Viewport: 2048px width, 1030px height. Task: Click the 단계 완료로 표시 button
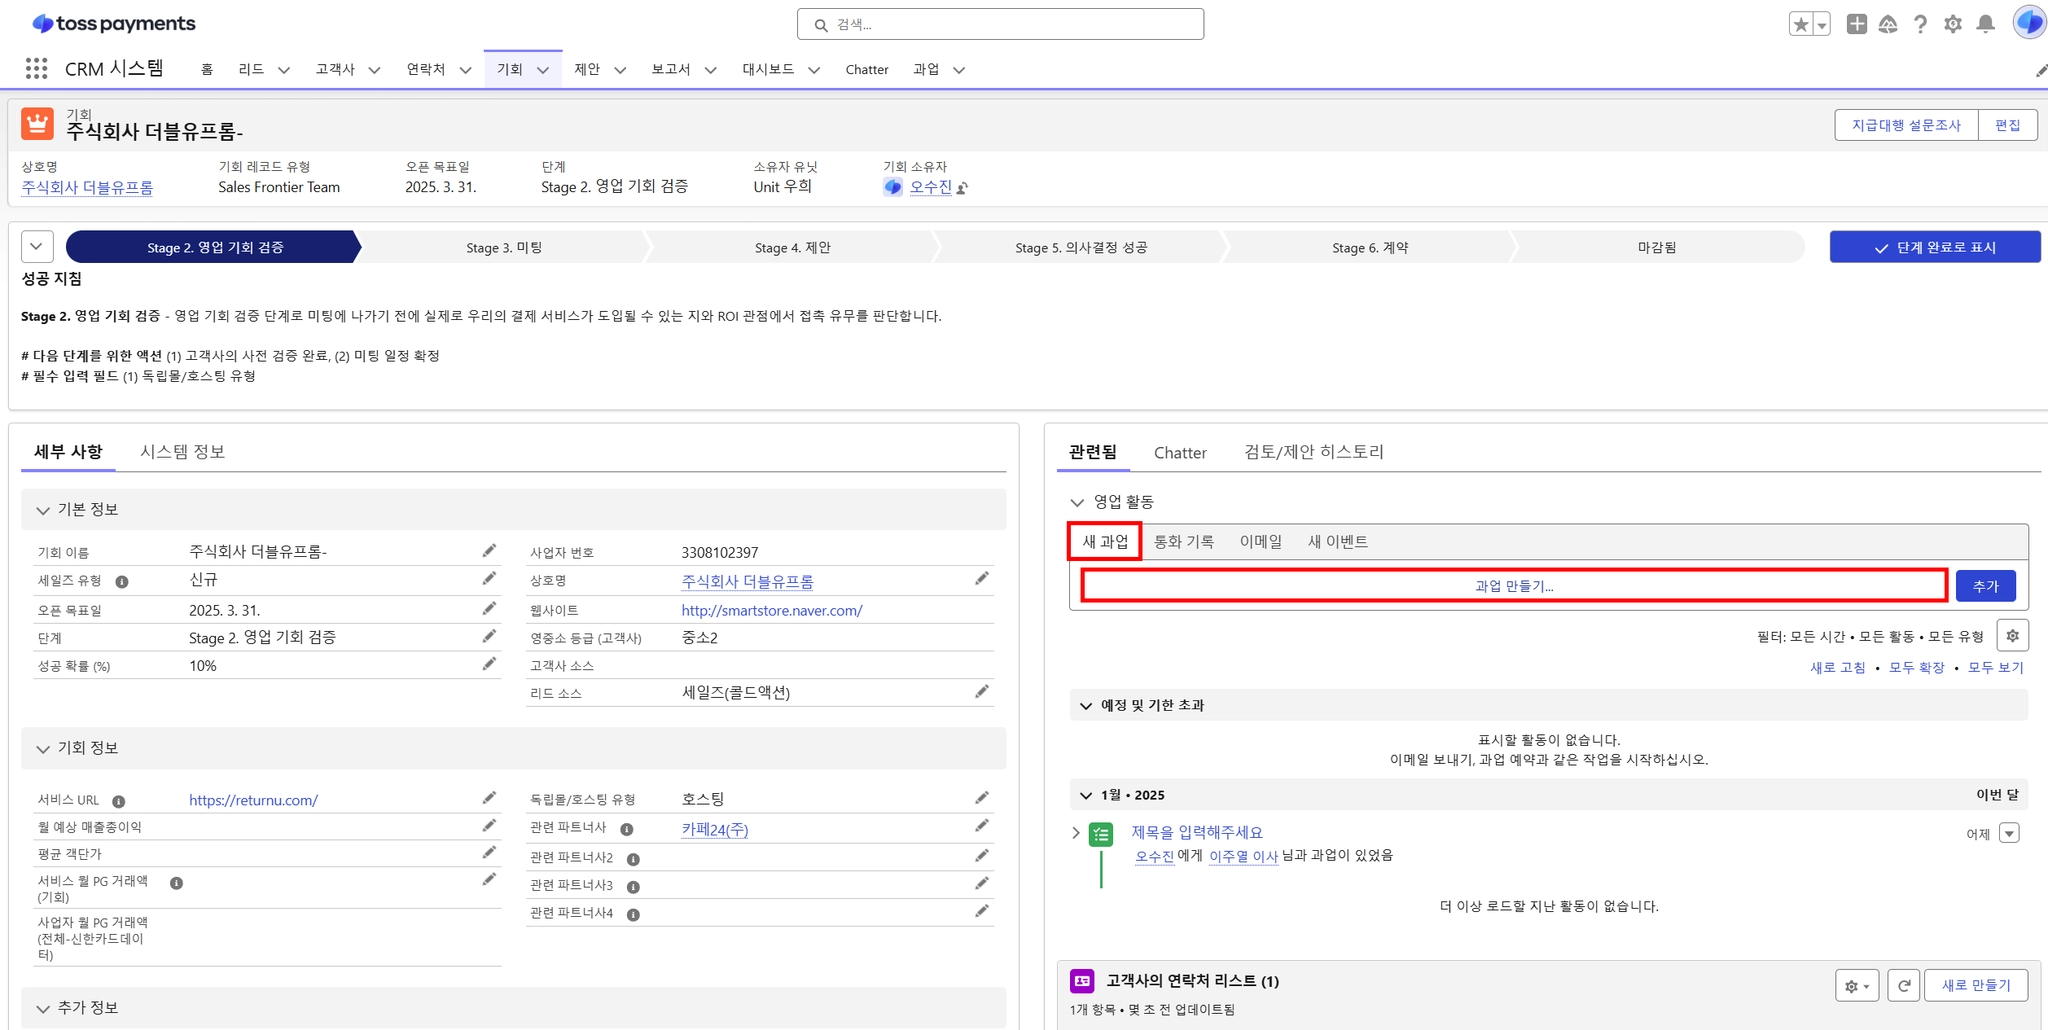tap(1934, 247)
